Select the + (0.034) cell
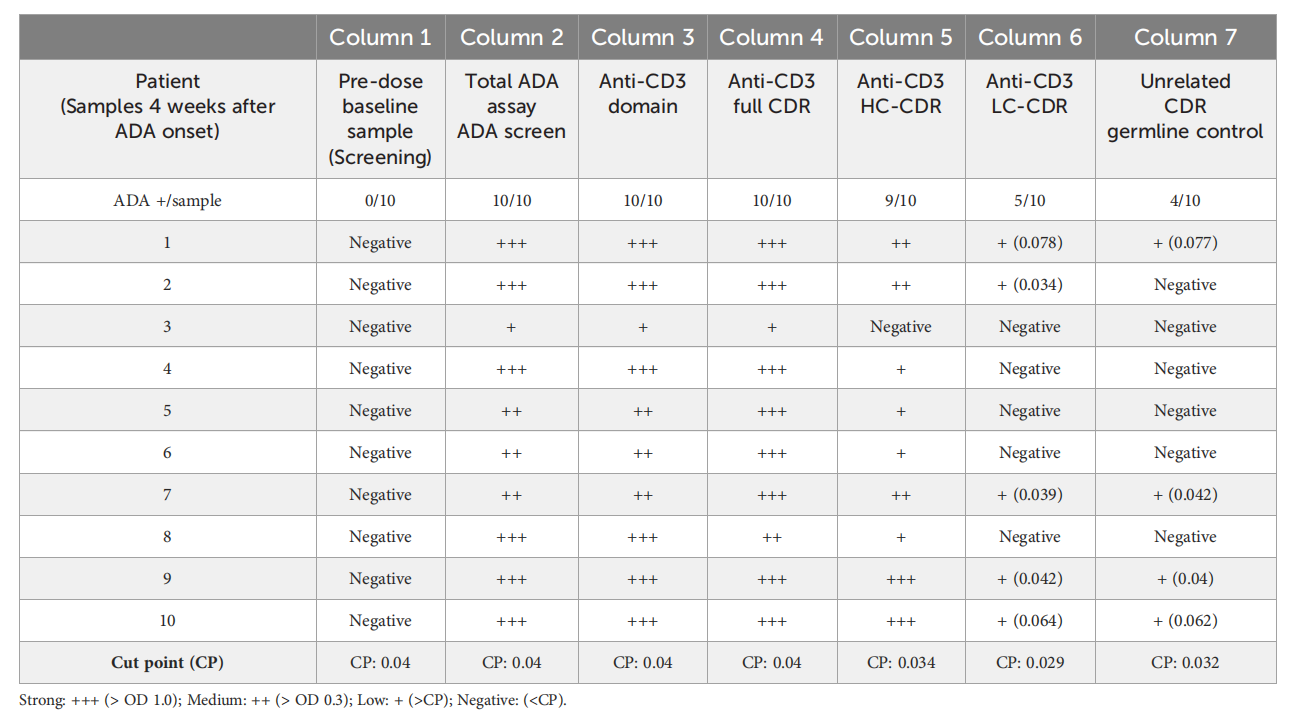 tap(1029, 284)
